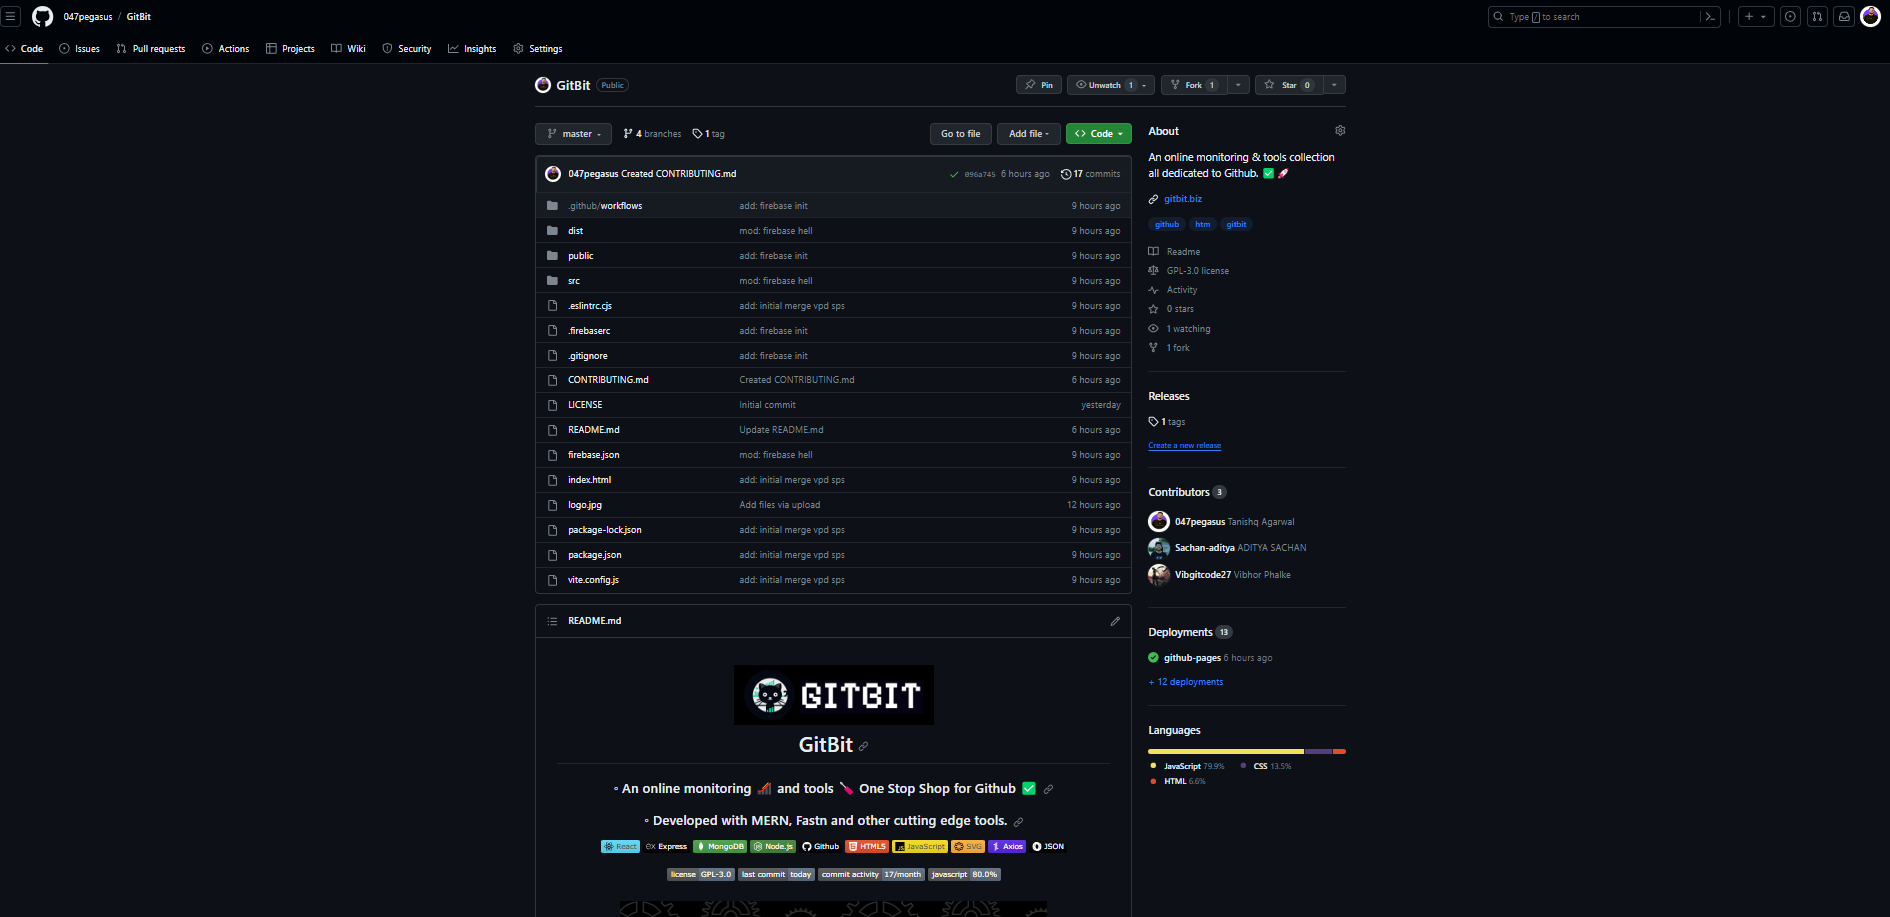Click the SVG badge in the README
This screenshot has width=1890, height=917.
(968, 846)
